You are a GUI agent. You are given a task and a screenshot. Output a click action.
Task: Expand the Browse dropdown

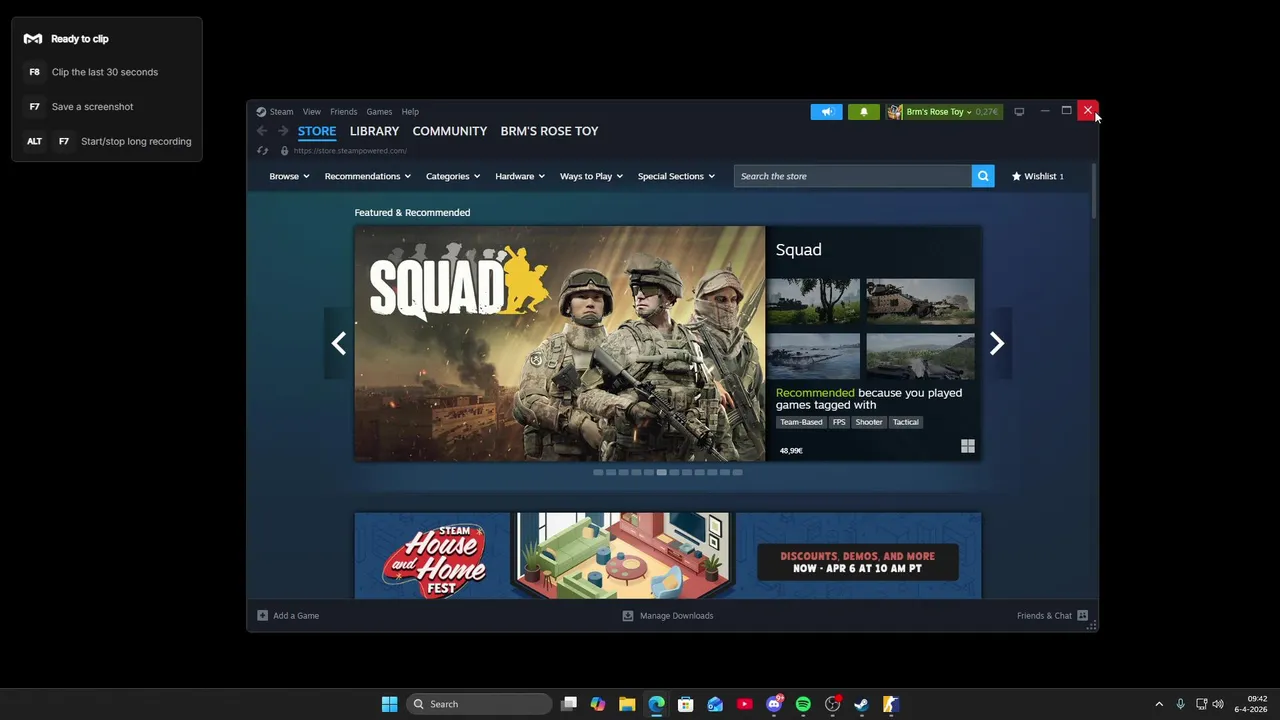[x=289, y=176]
